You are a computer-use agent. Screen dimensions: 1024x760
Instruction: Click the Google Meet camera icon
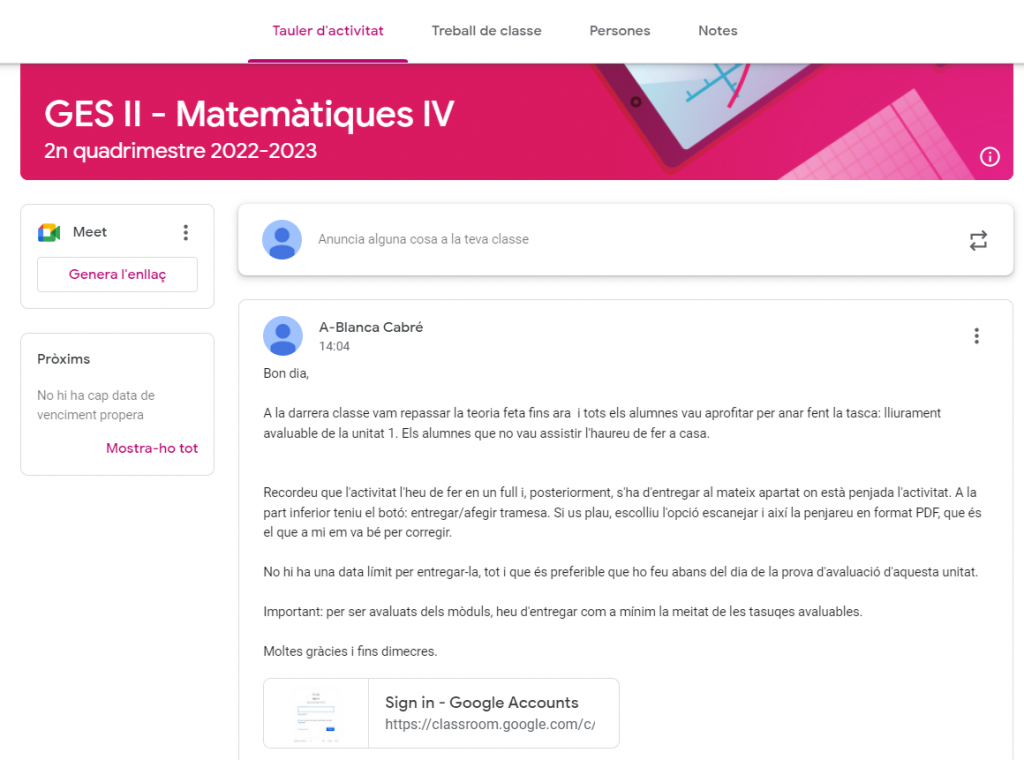click(49, 232)
